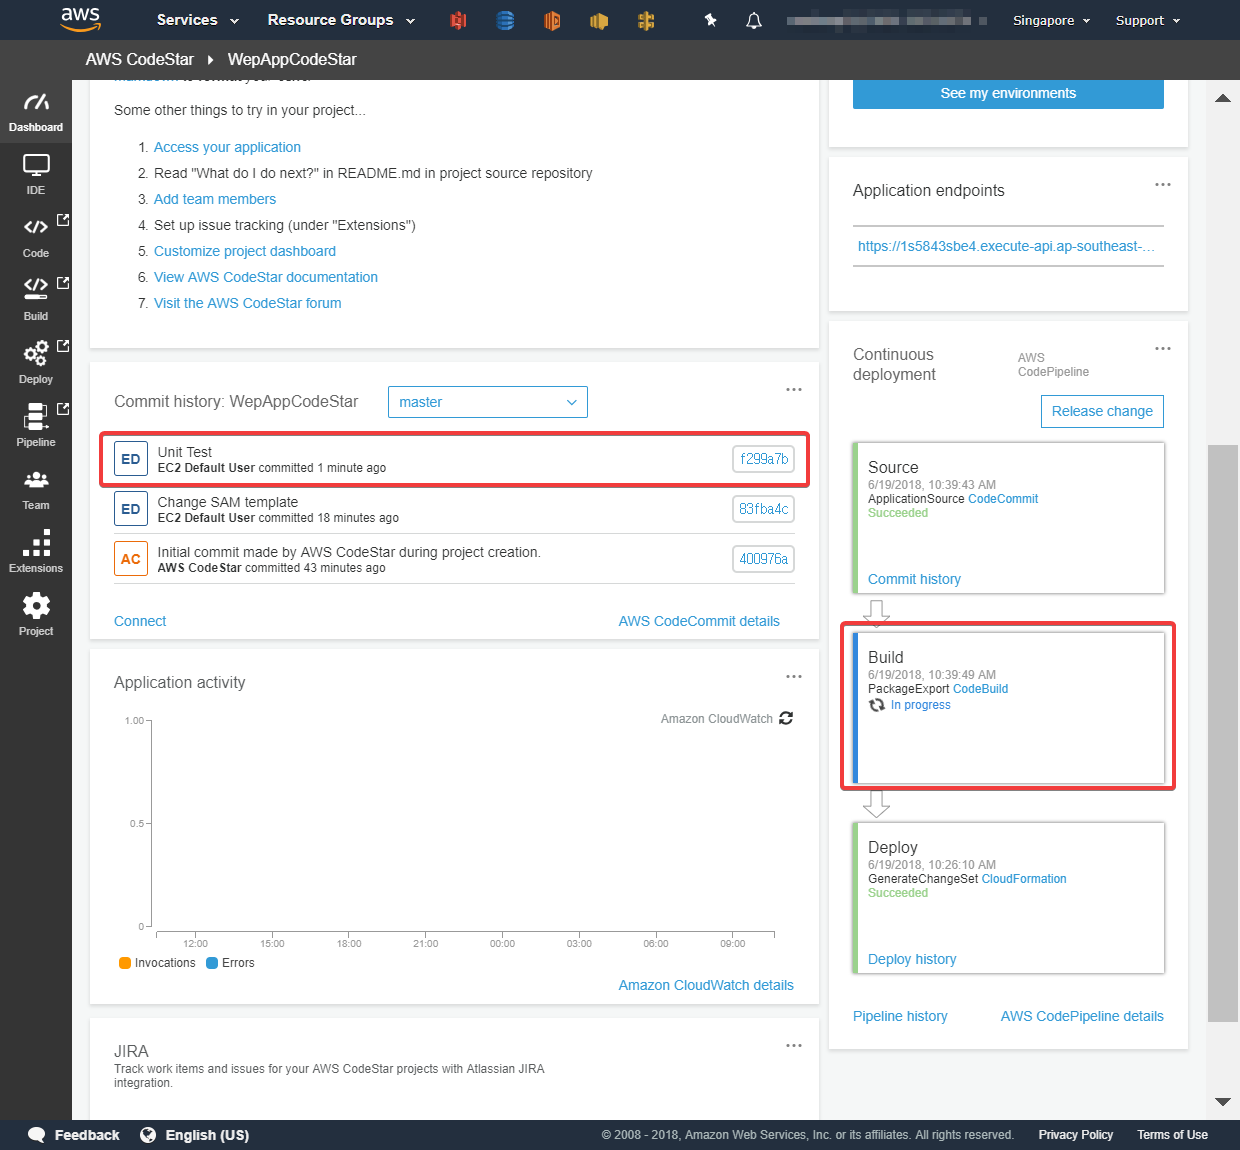Click the Connect link
Screen dimensions: 1240x1150
point(140,621)
